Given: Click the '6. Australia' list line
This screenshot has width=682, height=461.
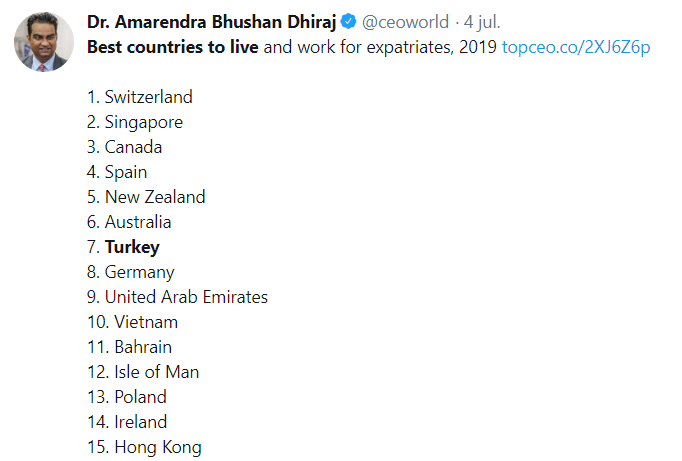Looking at the screenshot, I should click(129, 222).
